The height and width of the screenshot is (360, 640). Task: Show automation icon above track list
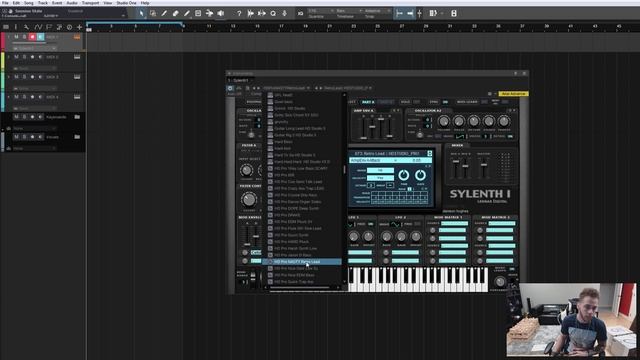point(38,27)
